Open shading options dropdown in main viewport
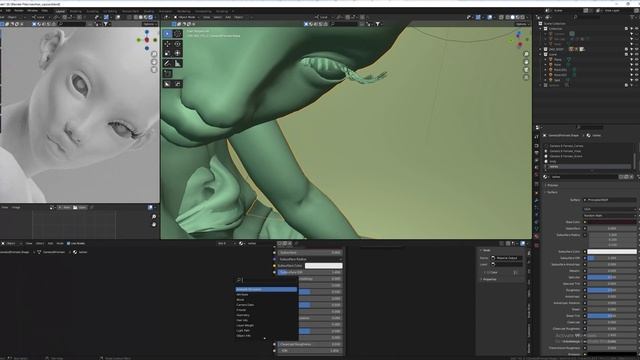 [x=528, y=17]
